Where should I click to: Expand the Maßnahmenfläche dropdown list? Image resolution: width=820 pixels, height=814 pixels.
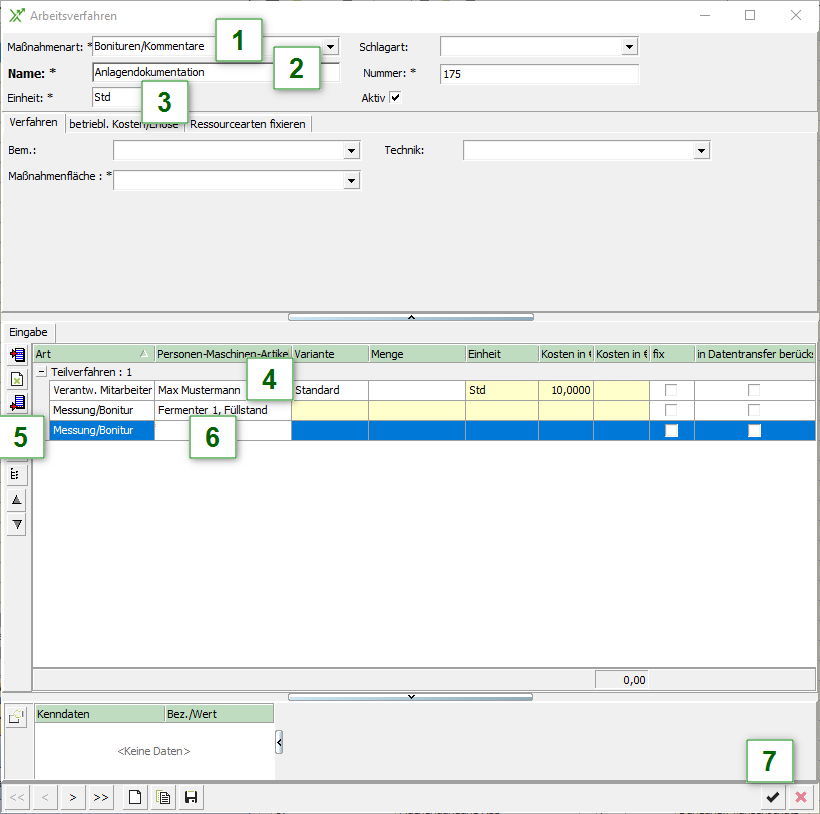(351, 180)
